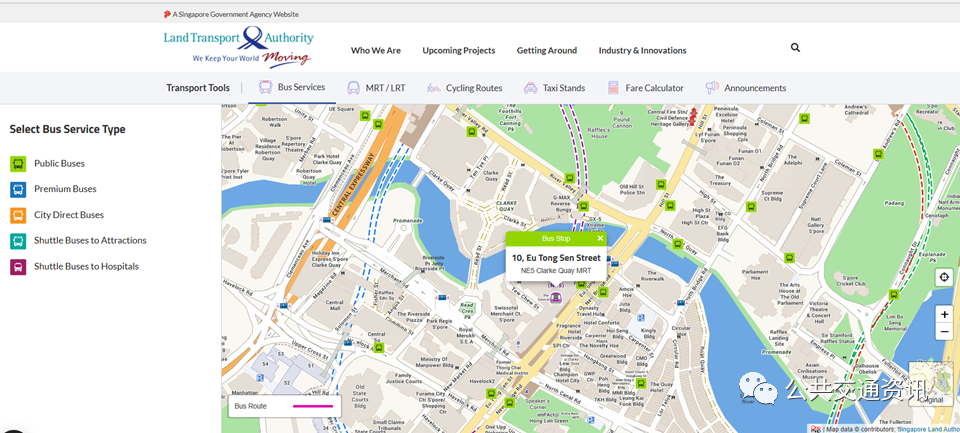The width and height of the screenshot is (960, 433).
Task: Toggle the maroon Shuttle Buses to Hospitals icon
Action: point(18,266)
